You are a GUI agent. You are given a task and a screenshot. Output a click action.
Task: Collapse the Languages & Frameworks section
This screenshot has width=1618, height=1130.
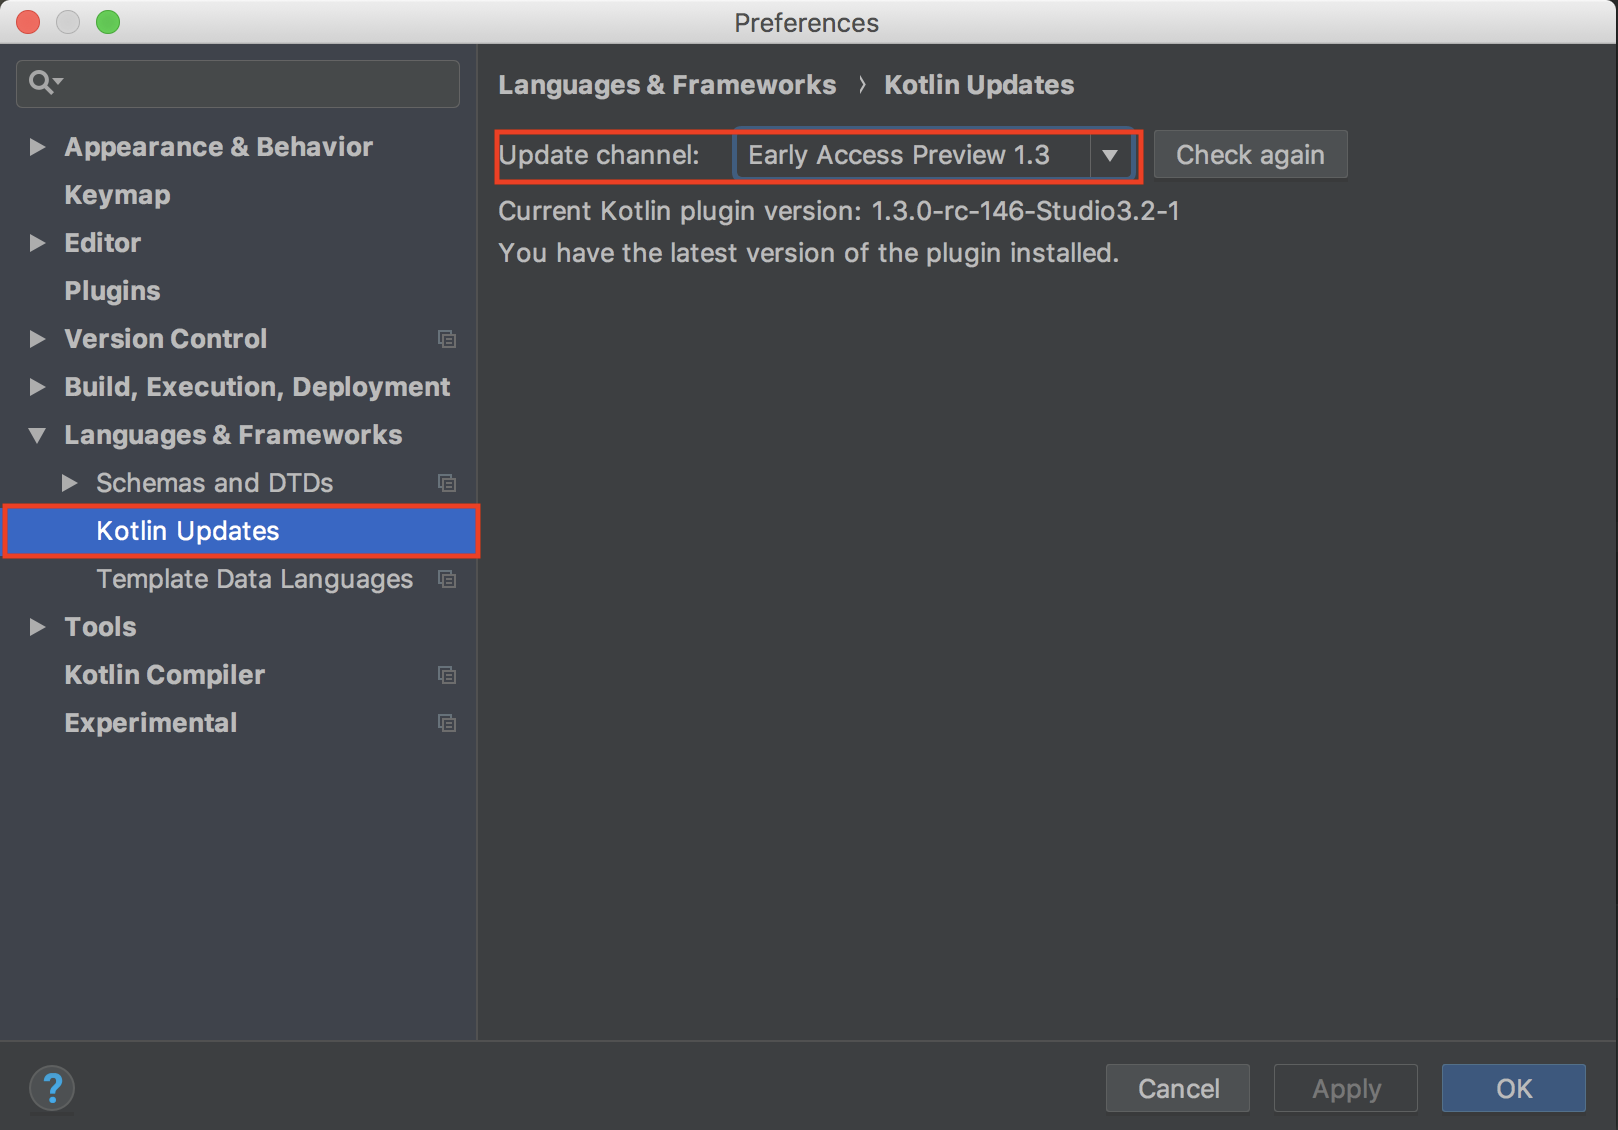tap(38, 435)
